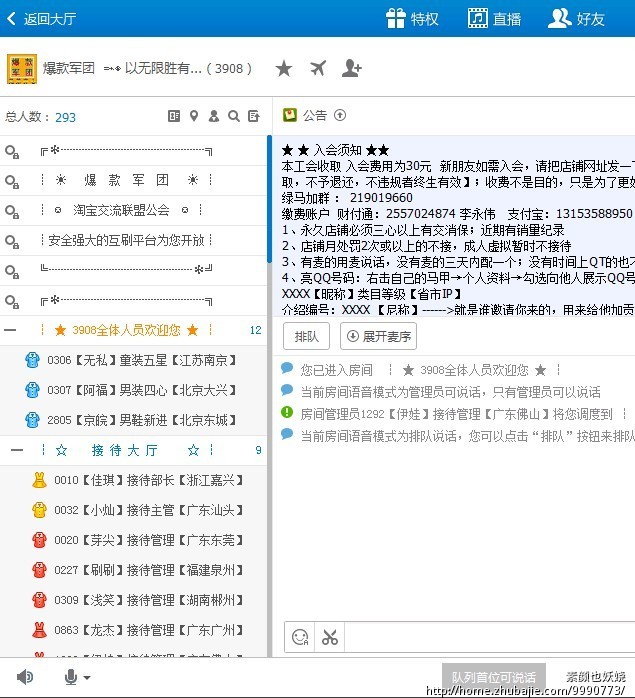Viewport: 635px width, 698px height.
Task: Click the member person icon
Action: click(x=214, y=116)
